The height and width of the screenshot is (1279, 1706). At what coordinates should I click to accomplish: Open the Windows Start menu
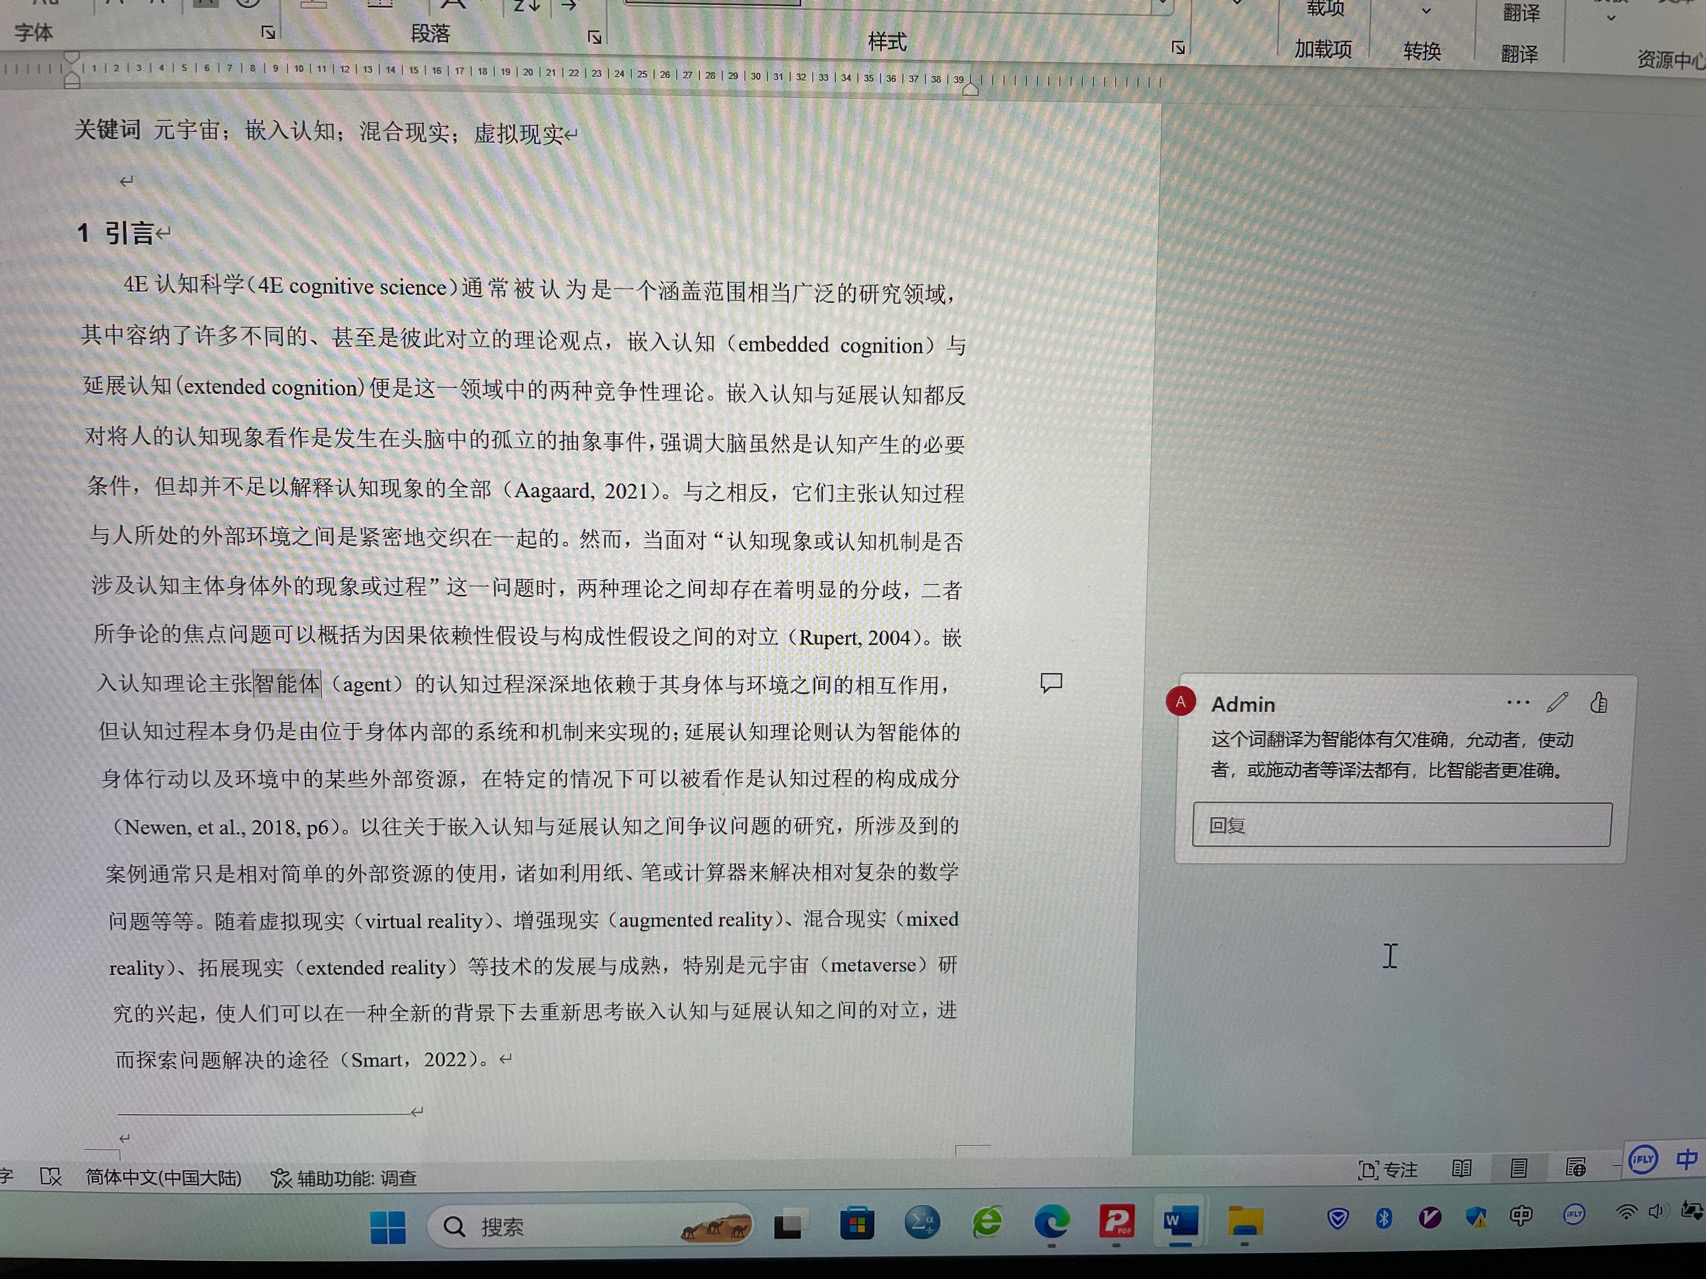tap(387, 1227)
